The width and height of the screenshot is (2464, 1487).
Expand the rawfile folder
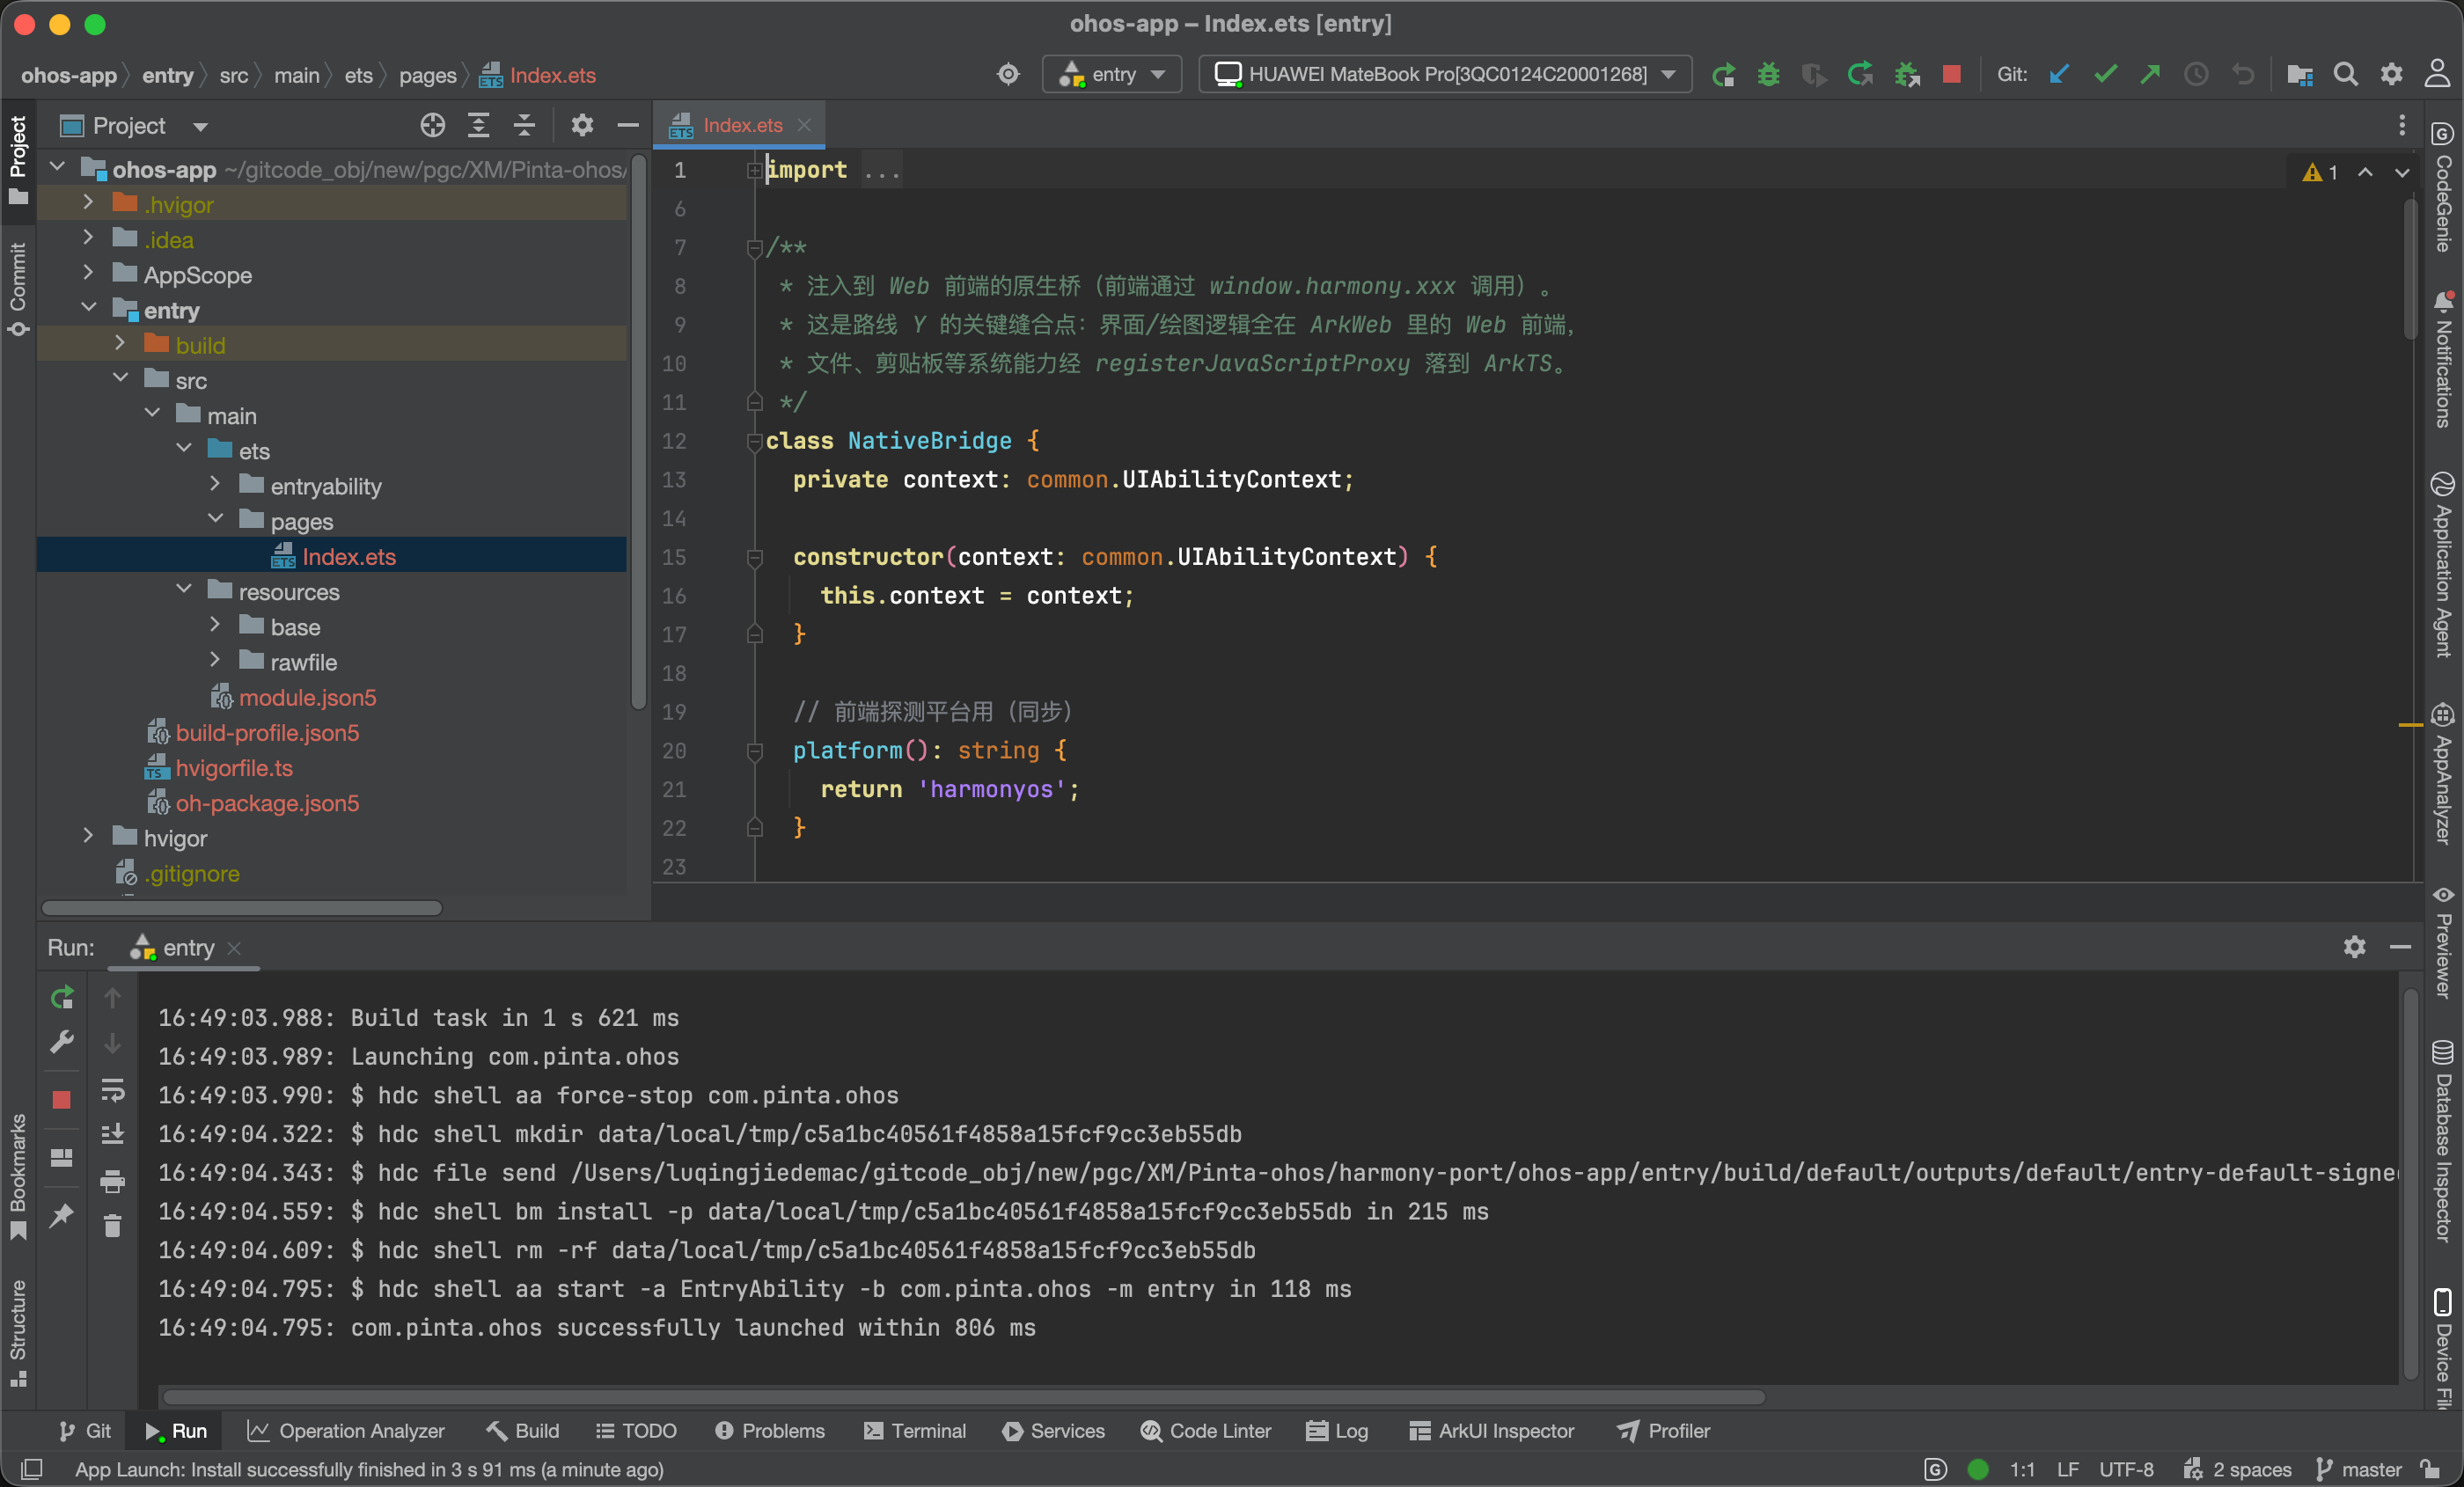click(215, 661)
